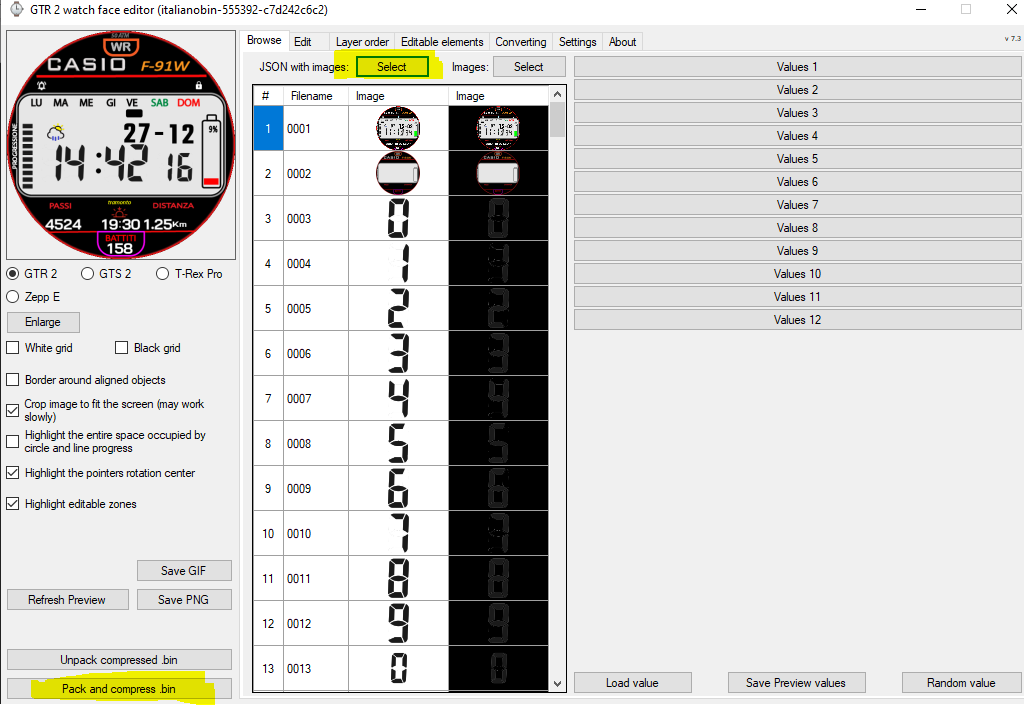Click filename 0004 in the list

[299, 264]
